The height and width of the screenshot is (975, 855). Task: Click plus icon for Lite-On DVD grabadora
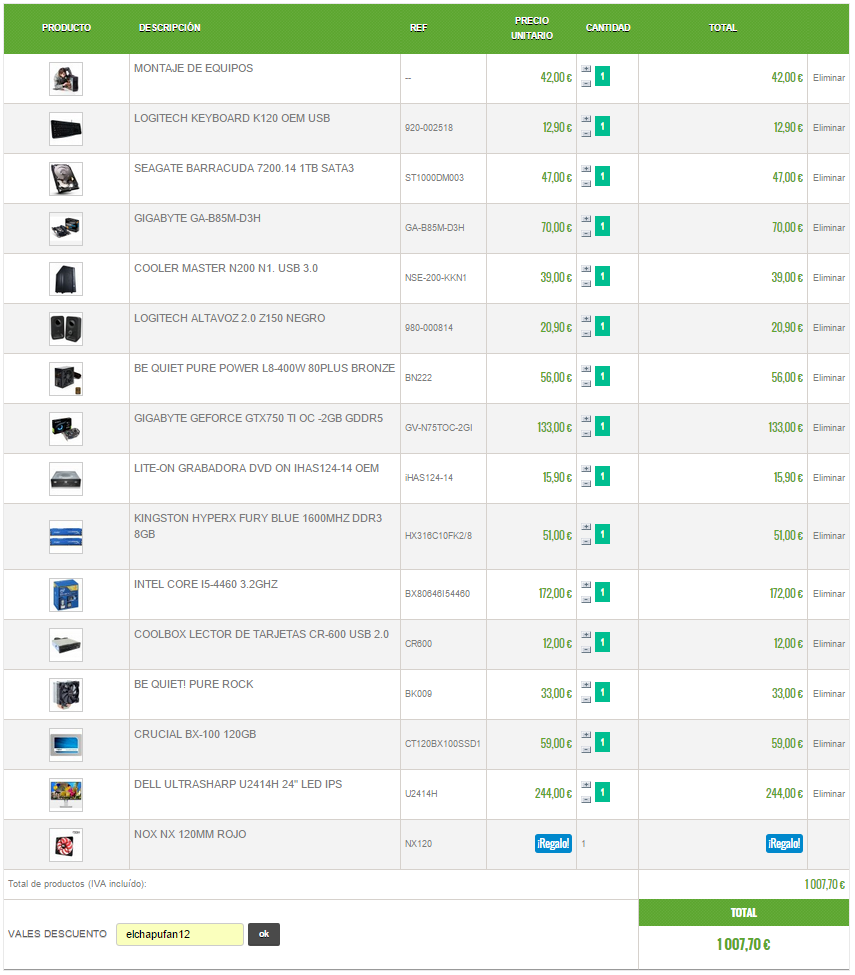pyautogui.click(x=586, y=469)
